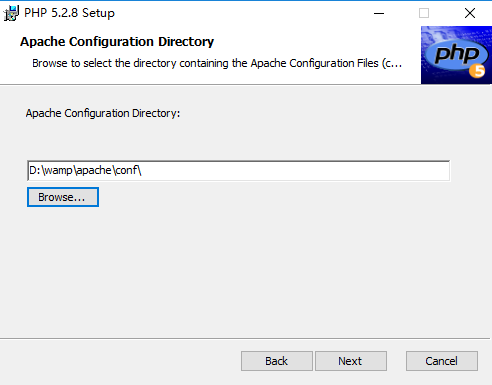492x385 pixels.
Task: Click the separator line above the navigation buttons
Action: pyautogui.click(x=245, y=339)
